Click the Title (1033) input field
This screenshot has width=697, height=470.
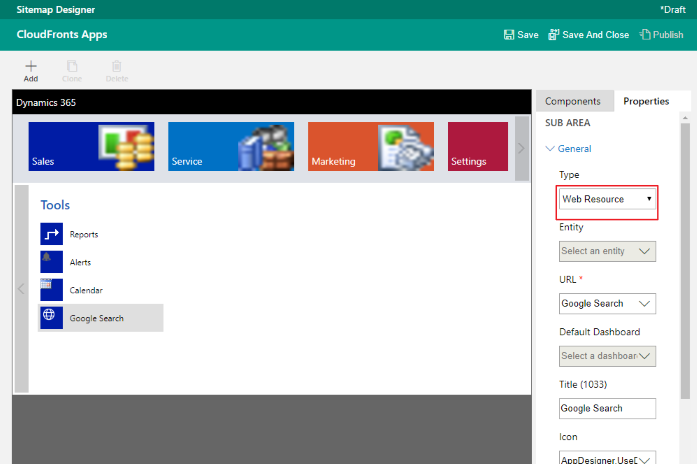[x=607, y=408]
